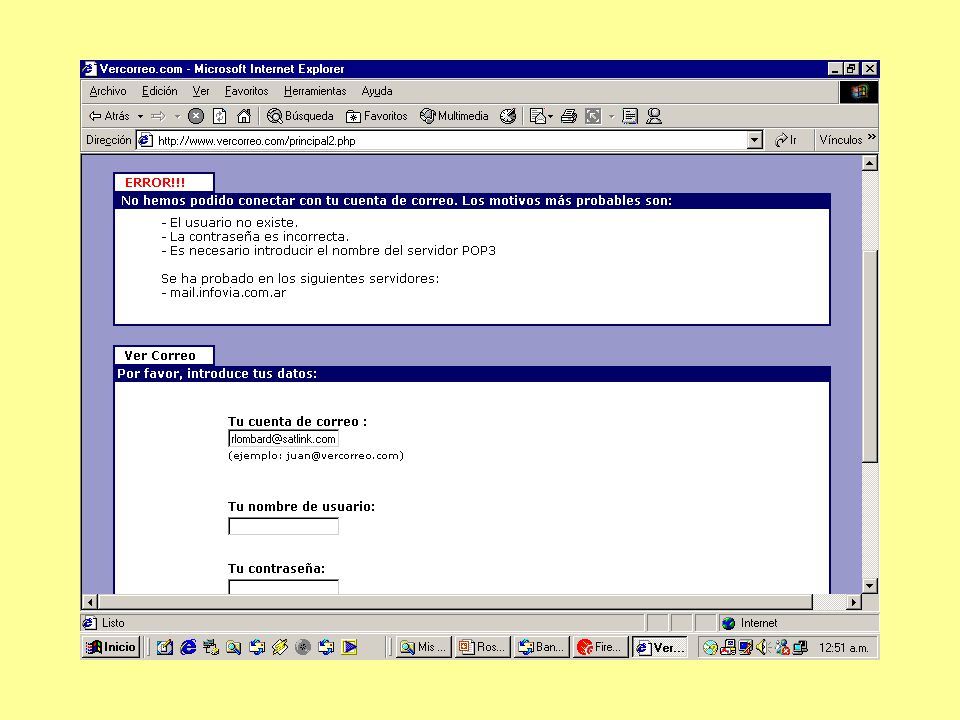This screenshot has width=960, height=720.
Task: Click the lightning bolt quick launch icon
Action: click(x=280, y=647)
